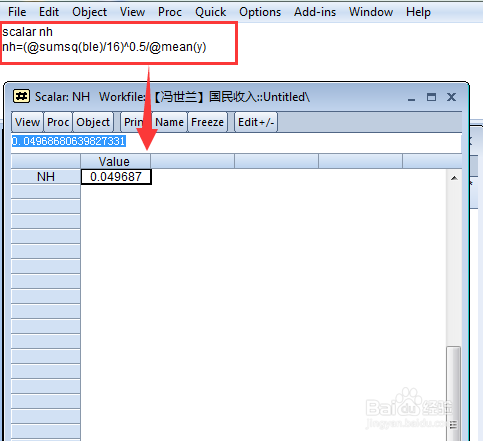Open the Options menu

click(260, 12)
